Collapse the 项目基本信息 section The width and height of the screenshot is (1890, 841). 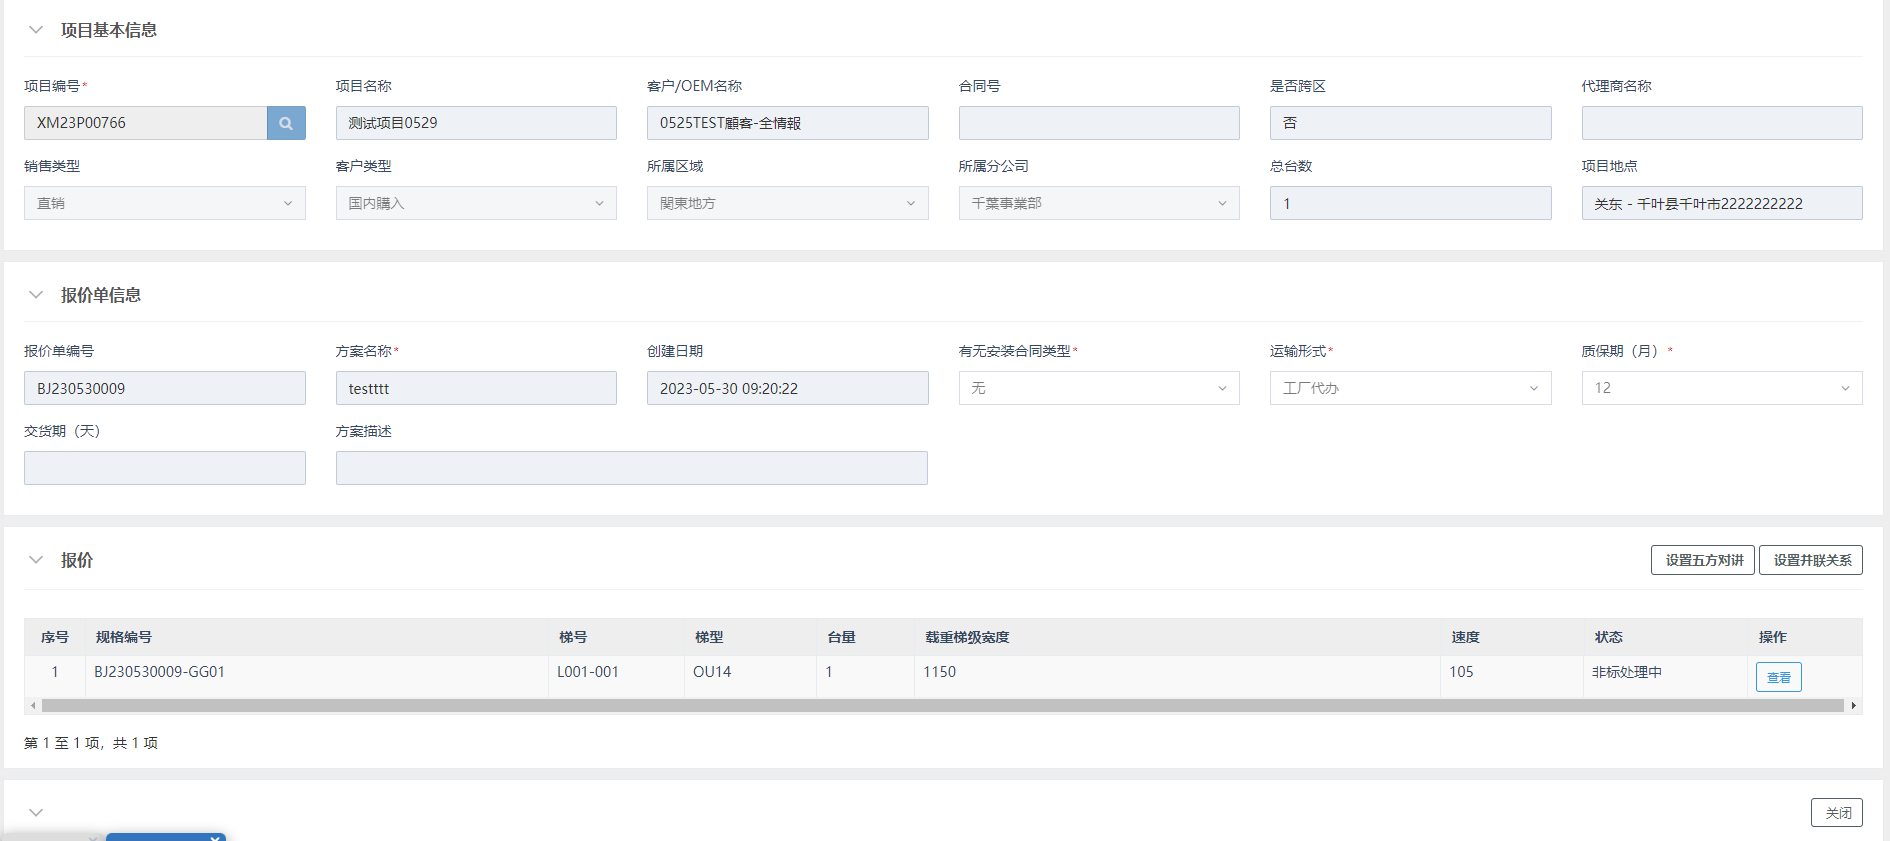click(36, 30)
